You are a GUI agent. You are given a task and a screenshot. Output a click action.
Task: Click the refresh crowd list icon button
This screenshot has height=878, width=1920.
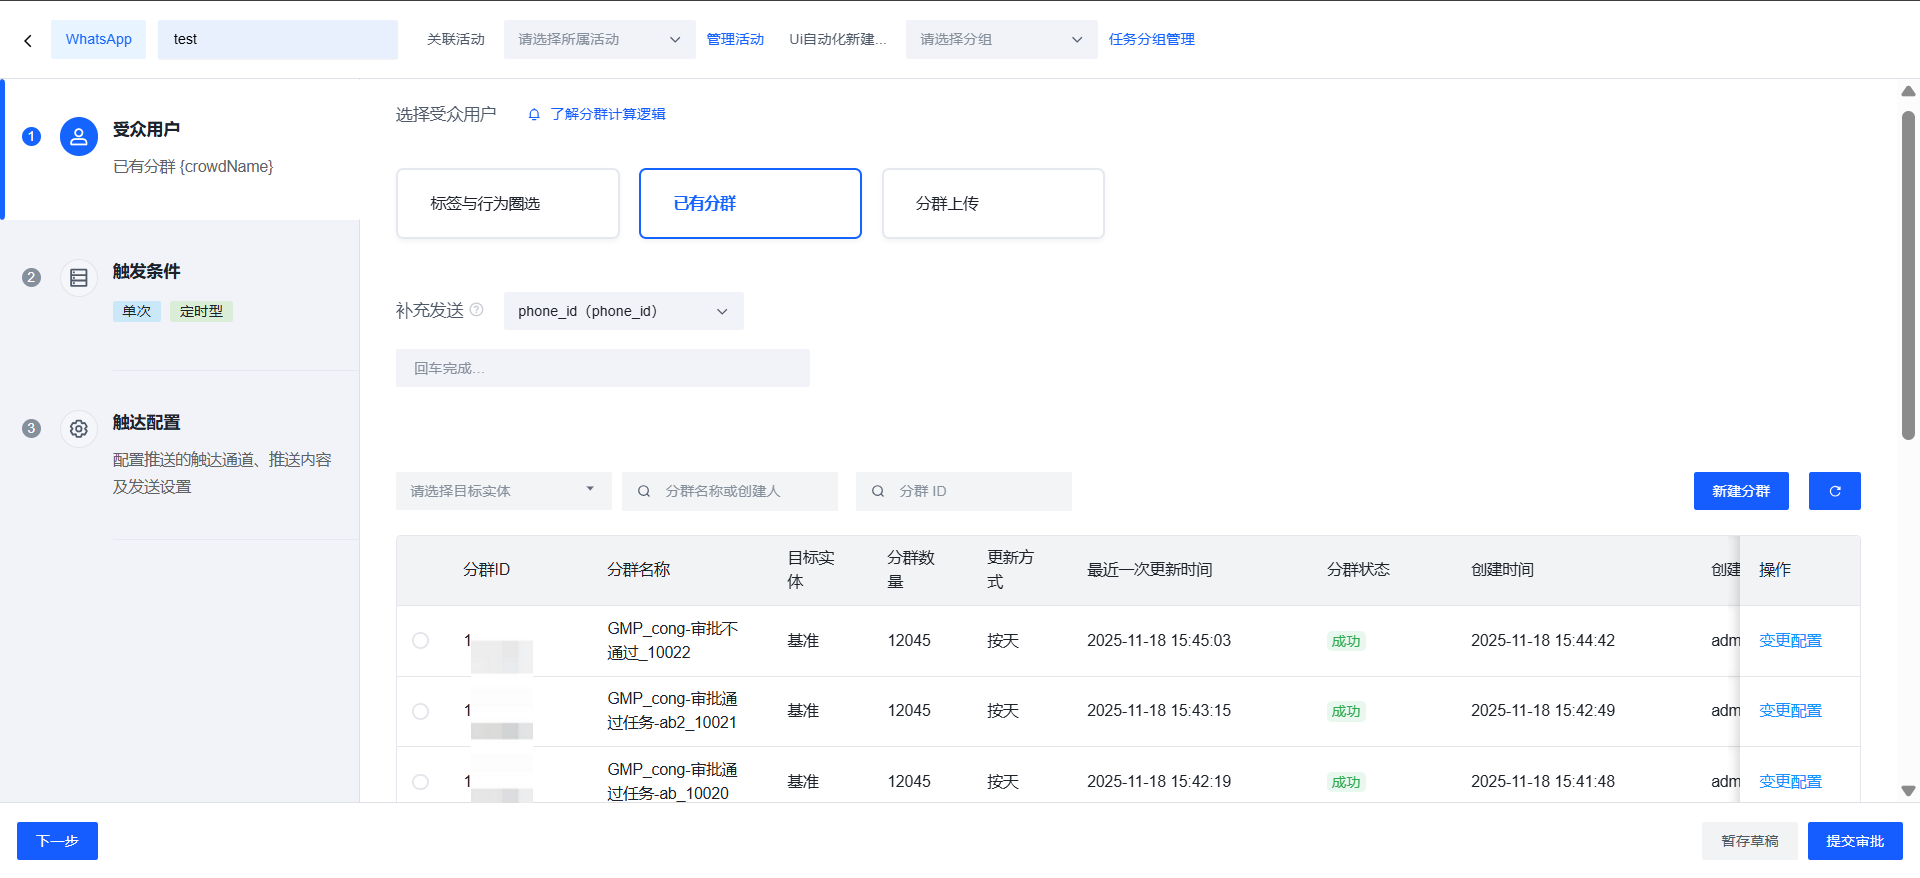[1834, 491]
